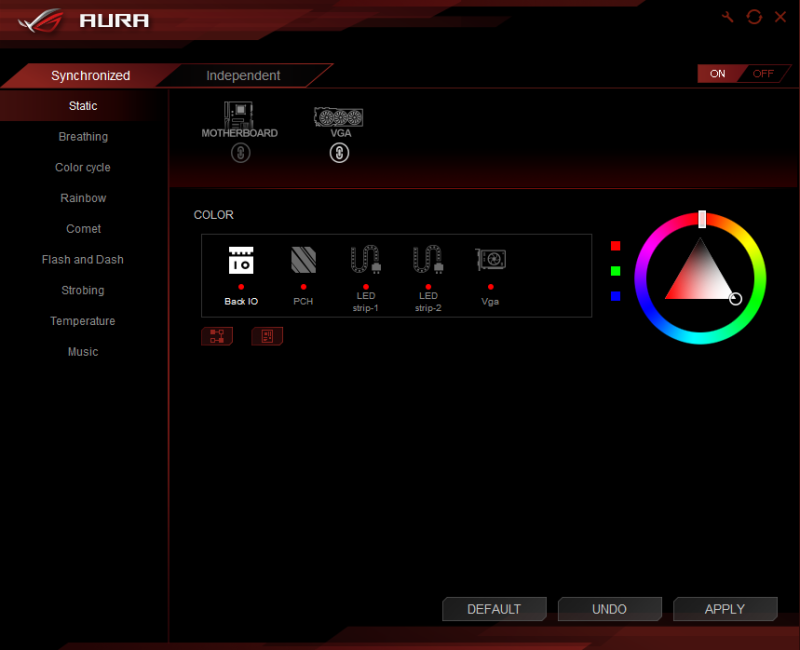
Task: Click the ROG logo in title bar
Action: (40, 20)
